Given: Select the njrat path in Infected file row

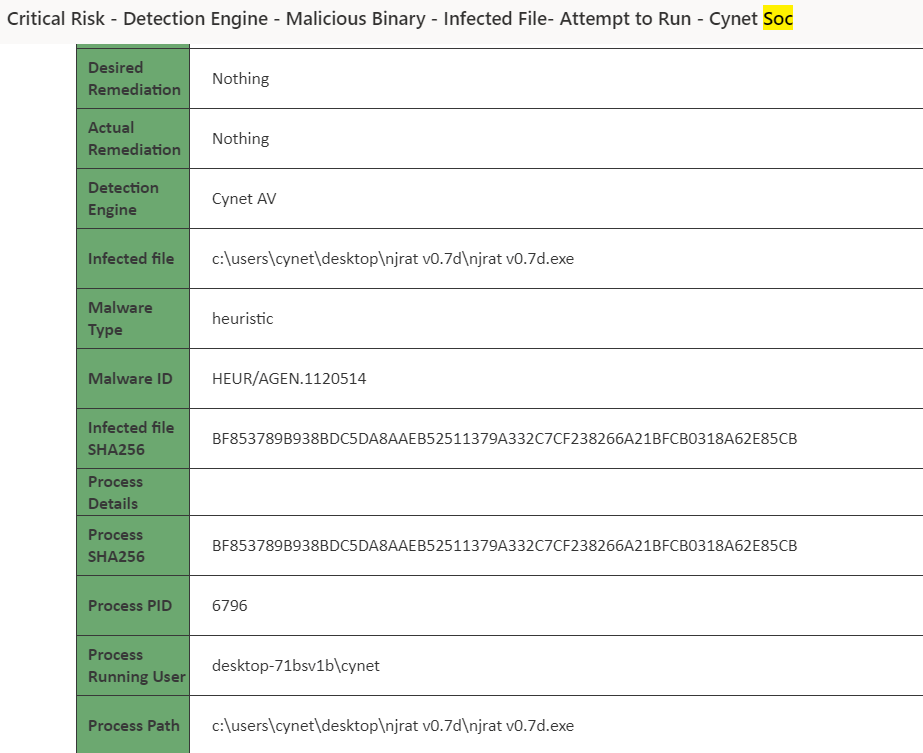Looking at the screenshot, I should tap(393, 258).
